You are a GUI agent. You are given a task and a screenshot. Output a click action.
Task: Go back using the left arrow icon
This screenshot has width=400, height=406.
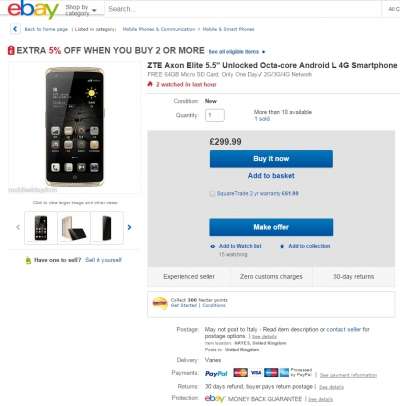[15, 29]
